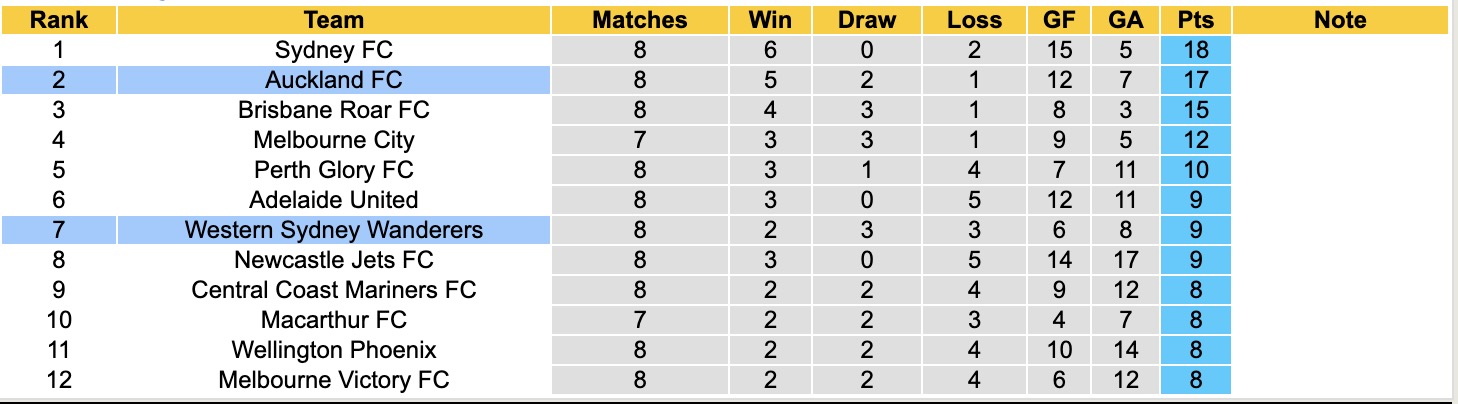
Task: Click the Rank column header
Action: (59, 20)
